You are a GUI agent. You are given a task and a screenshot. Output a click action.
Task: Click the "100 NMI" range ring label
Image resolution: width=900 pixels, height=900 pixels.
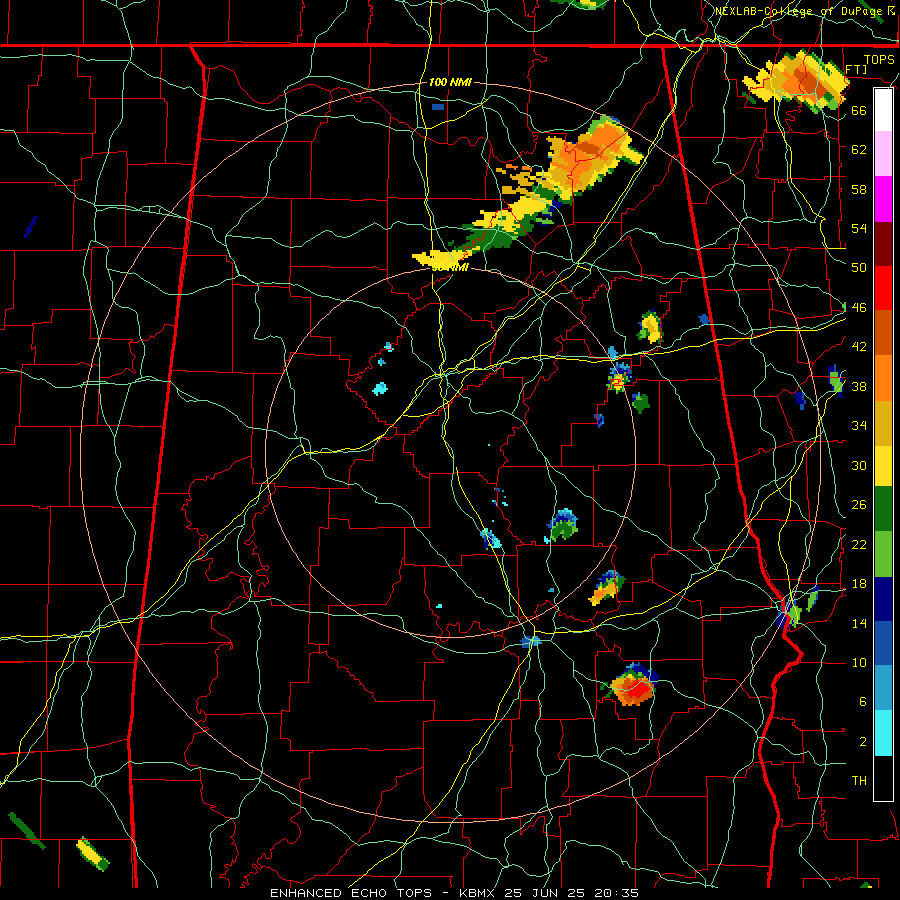449,82
